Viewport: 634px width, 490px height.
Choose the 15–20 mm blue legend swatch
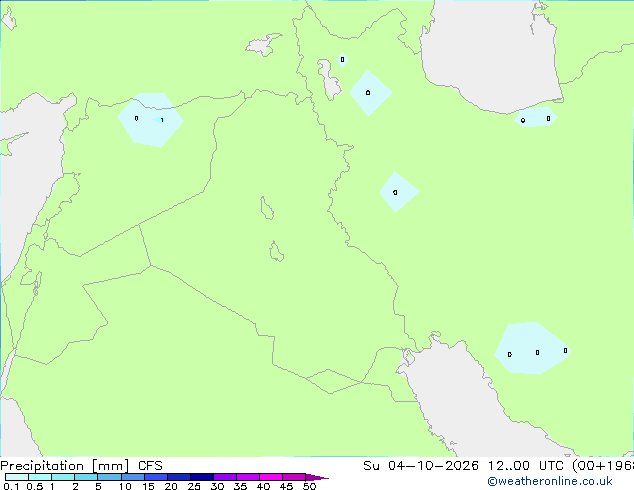click(155, 477)
